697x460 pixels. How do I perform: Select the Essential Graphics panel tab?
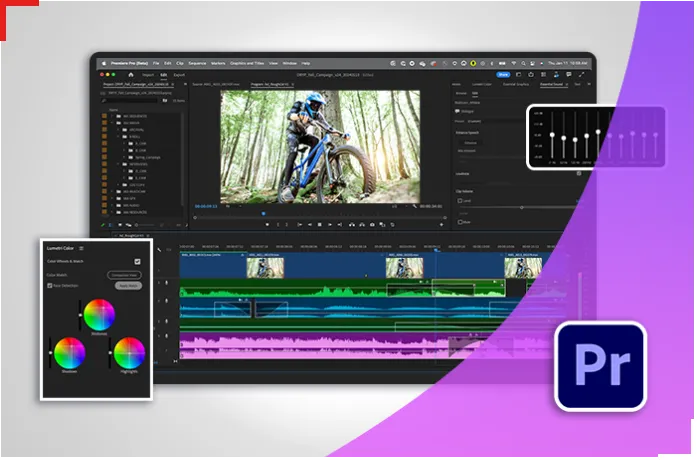point(516,84)
